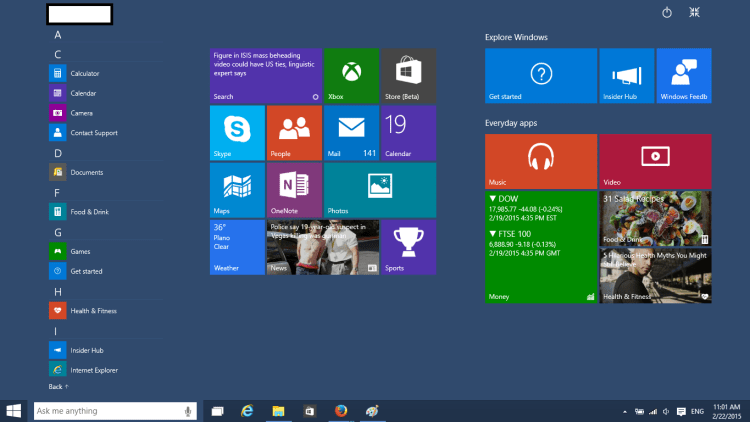Viewport: 750px width, 422px height.
Task: Launch Internet Explorer from app list
Action: pyautogui.click(x=105, y=370)
